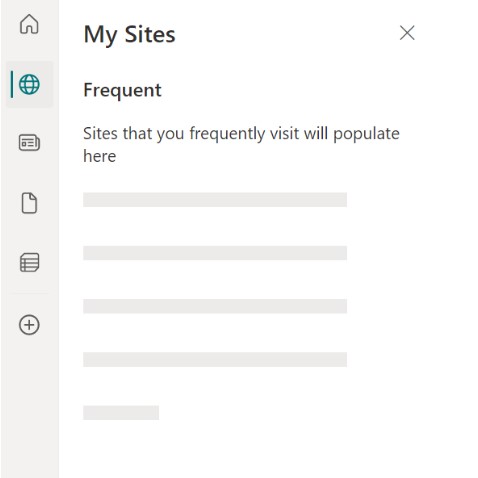Screen dimensions: 478x478
Task: Select the Frequent section heading
Action: pos(122,90)
